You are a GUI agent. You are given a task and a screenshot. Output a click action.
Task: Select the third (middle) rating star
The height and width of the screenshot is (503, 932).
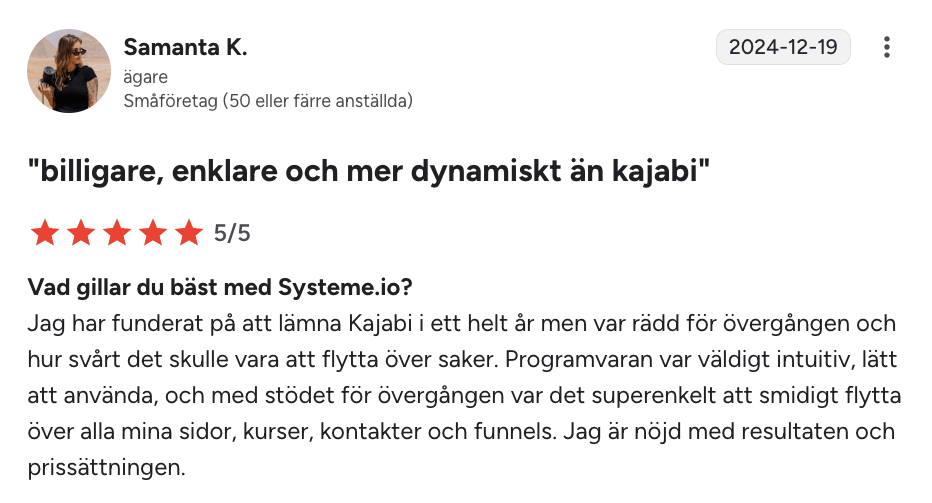116,234
